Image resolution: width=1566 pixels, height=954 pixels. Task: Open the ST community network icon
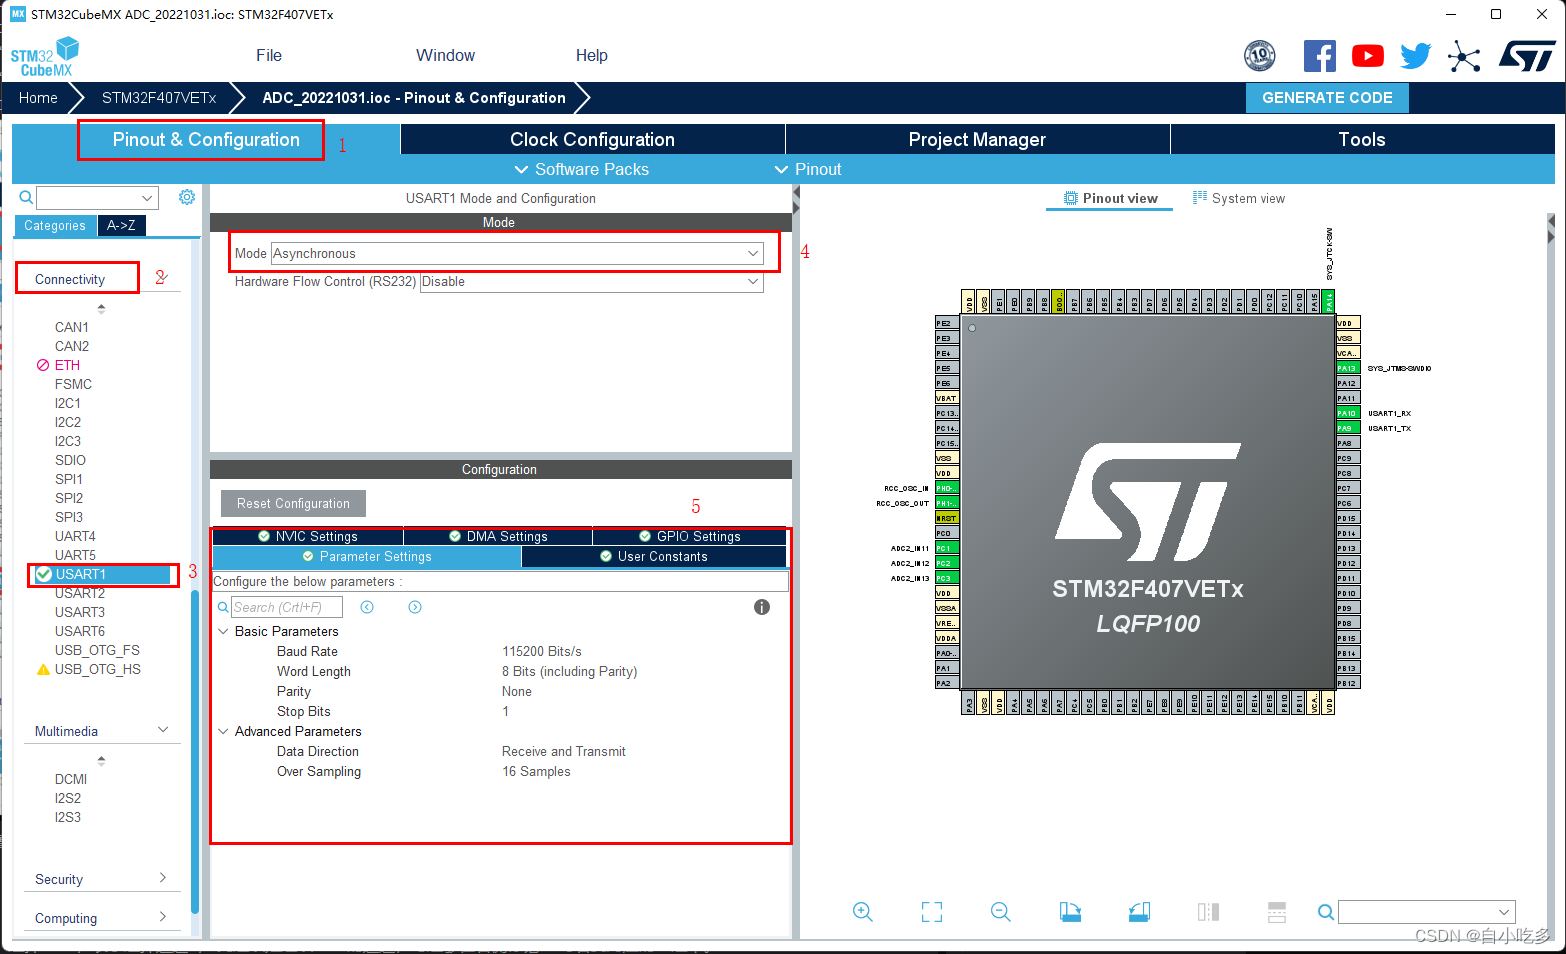pyautogui.click(x=1464, y=56)
